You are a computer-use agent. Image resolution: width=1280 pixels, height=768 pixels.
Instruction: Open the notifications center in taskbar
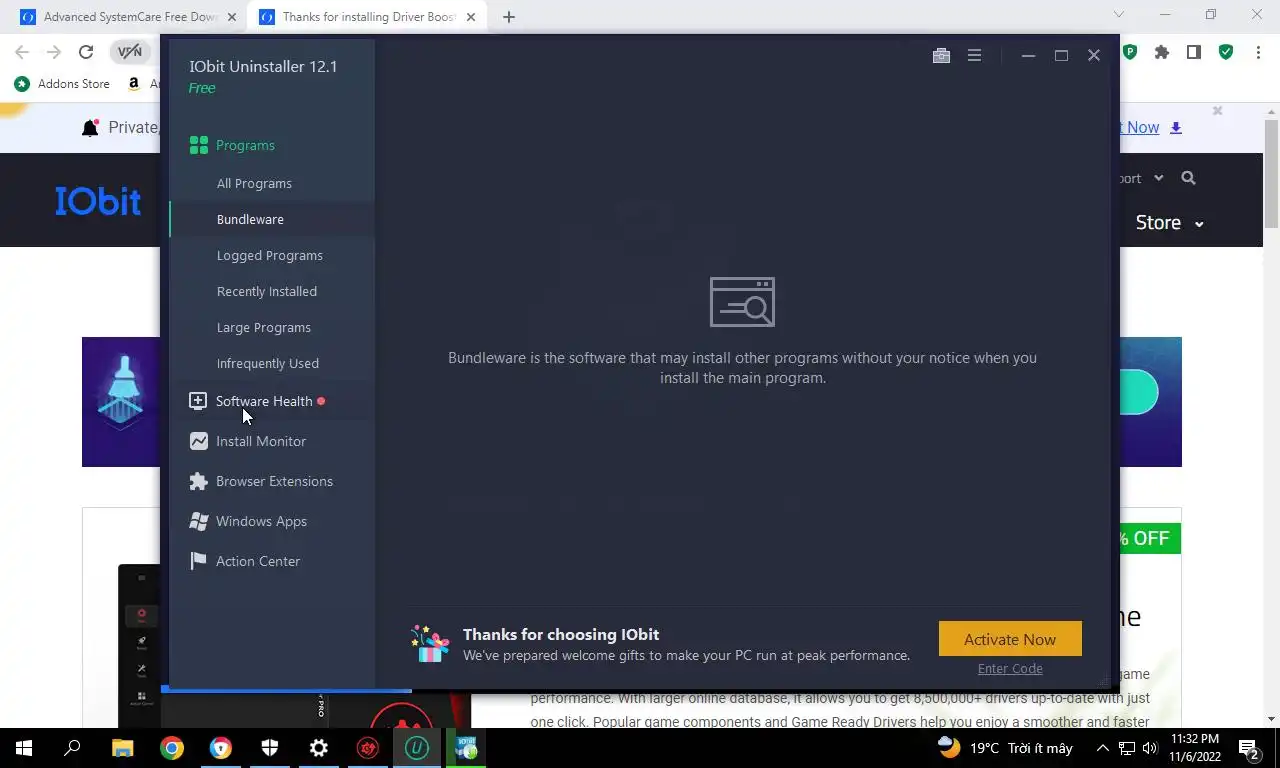coord(1249,748)
